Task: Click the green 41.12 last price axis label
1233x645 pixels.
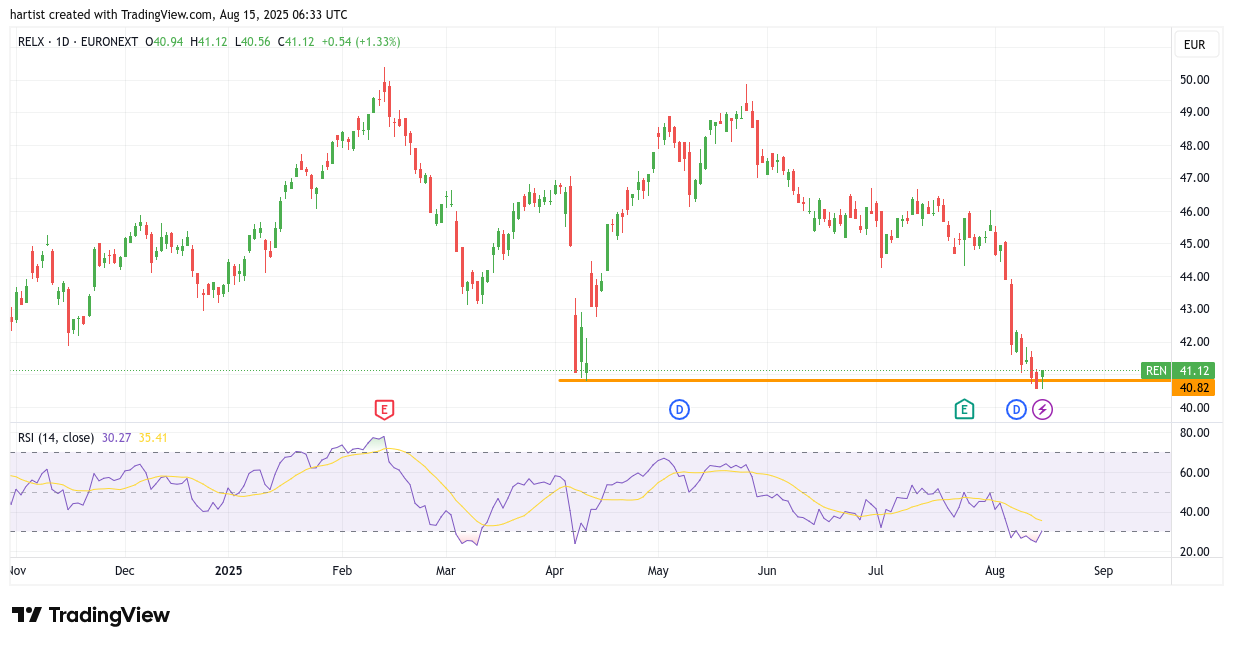Action: [x=1194, y=370]
